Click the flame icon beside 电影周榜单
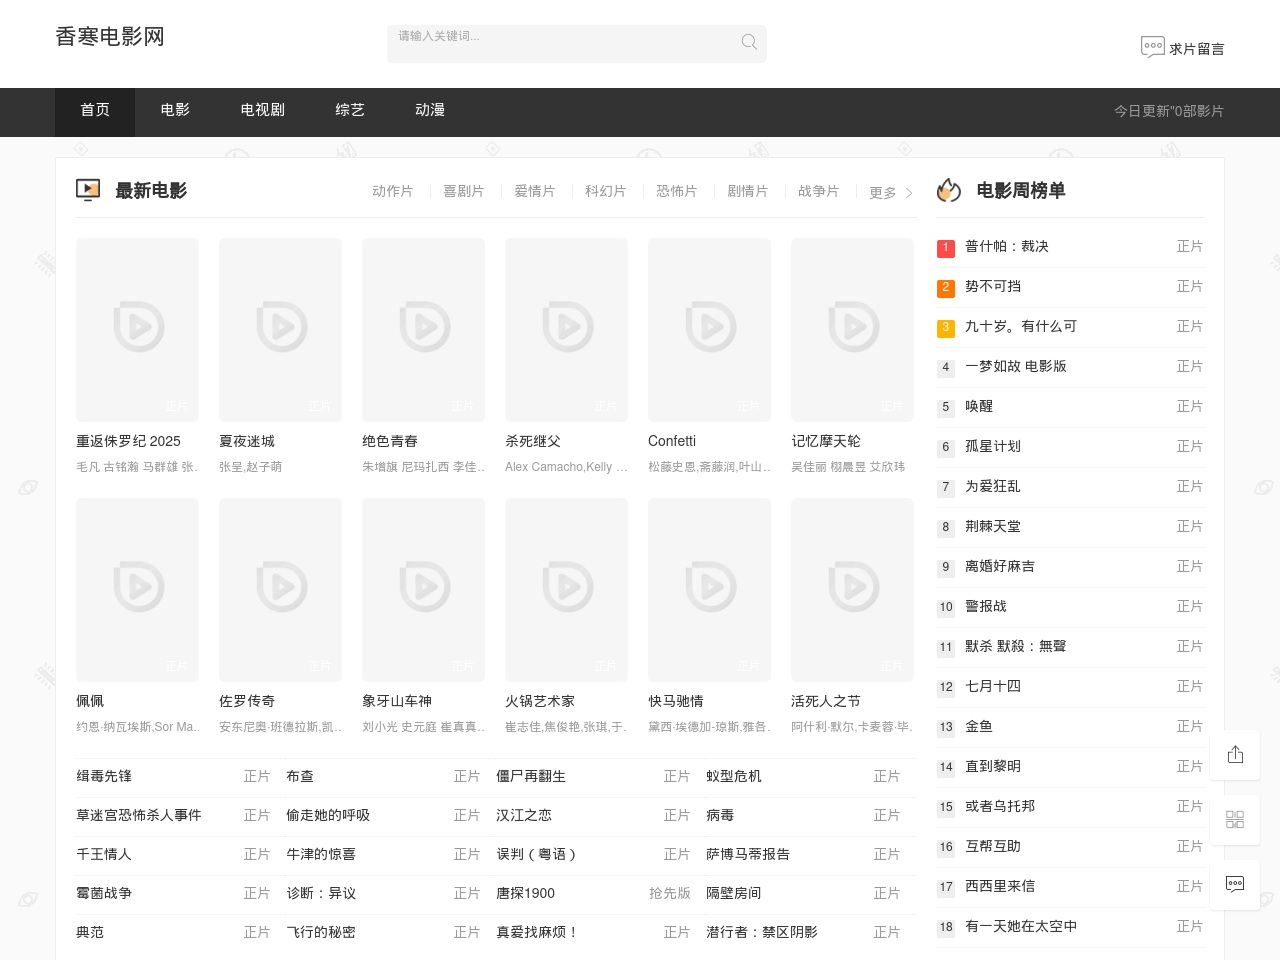 click(949, 190)
